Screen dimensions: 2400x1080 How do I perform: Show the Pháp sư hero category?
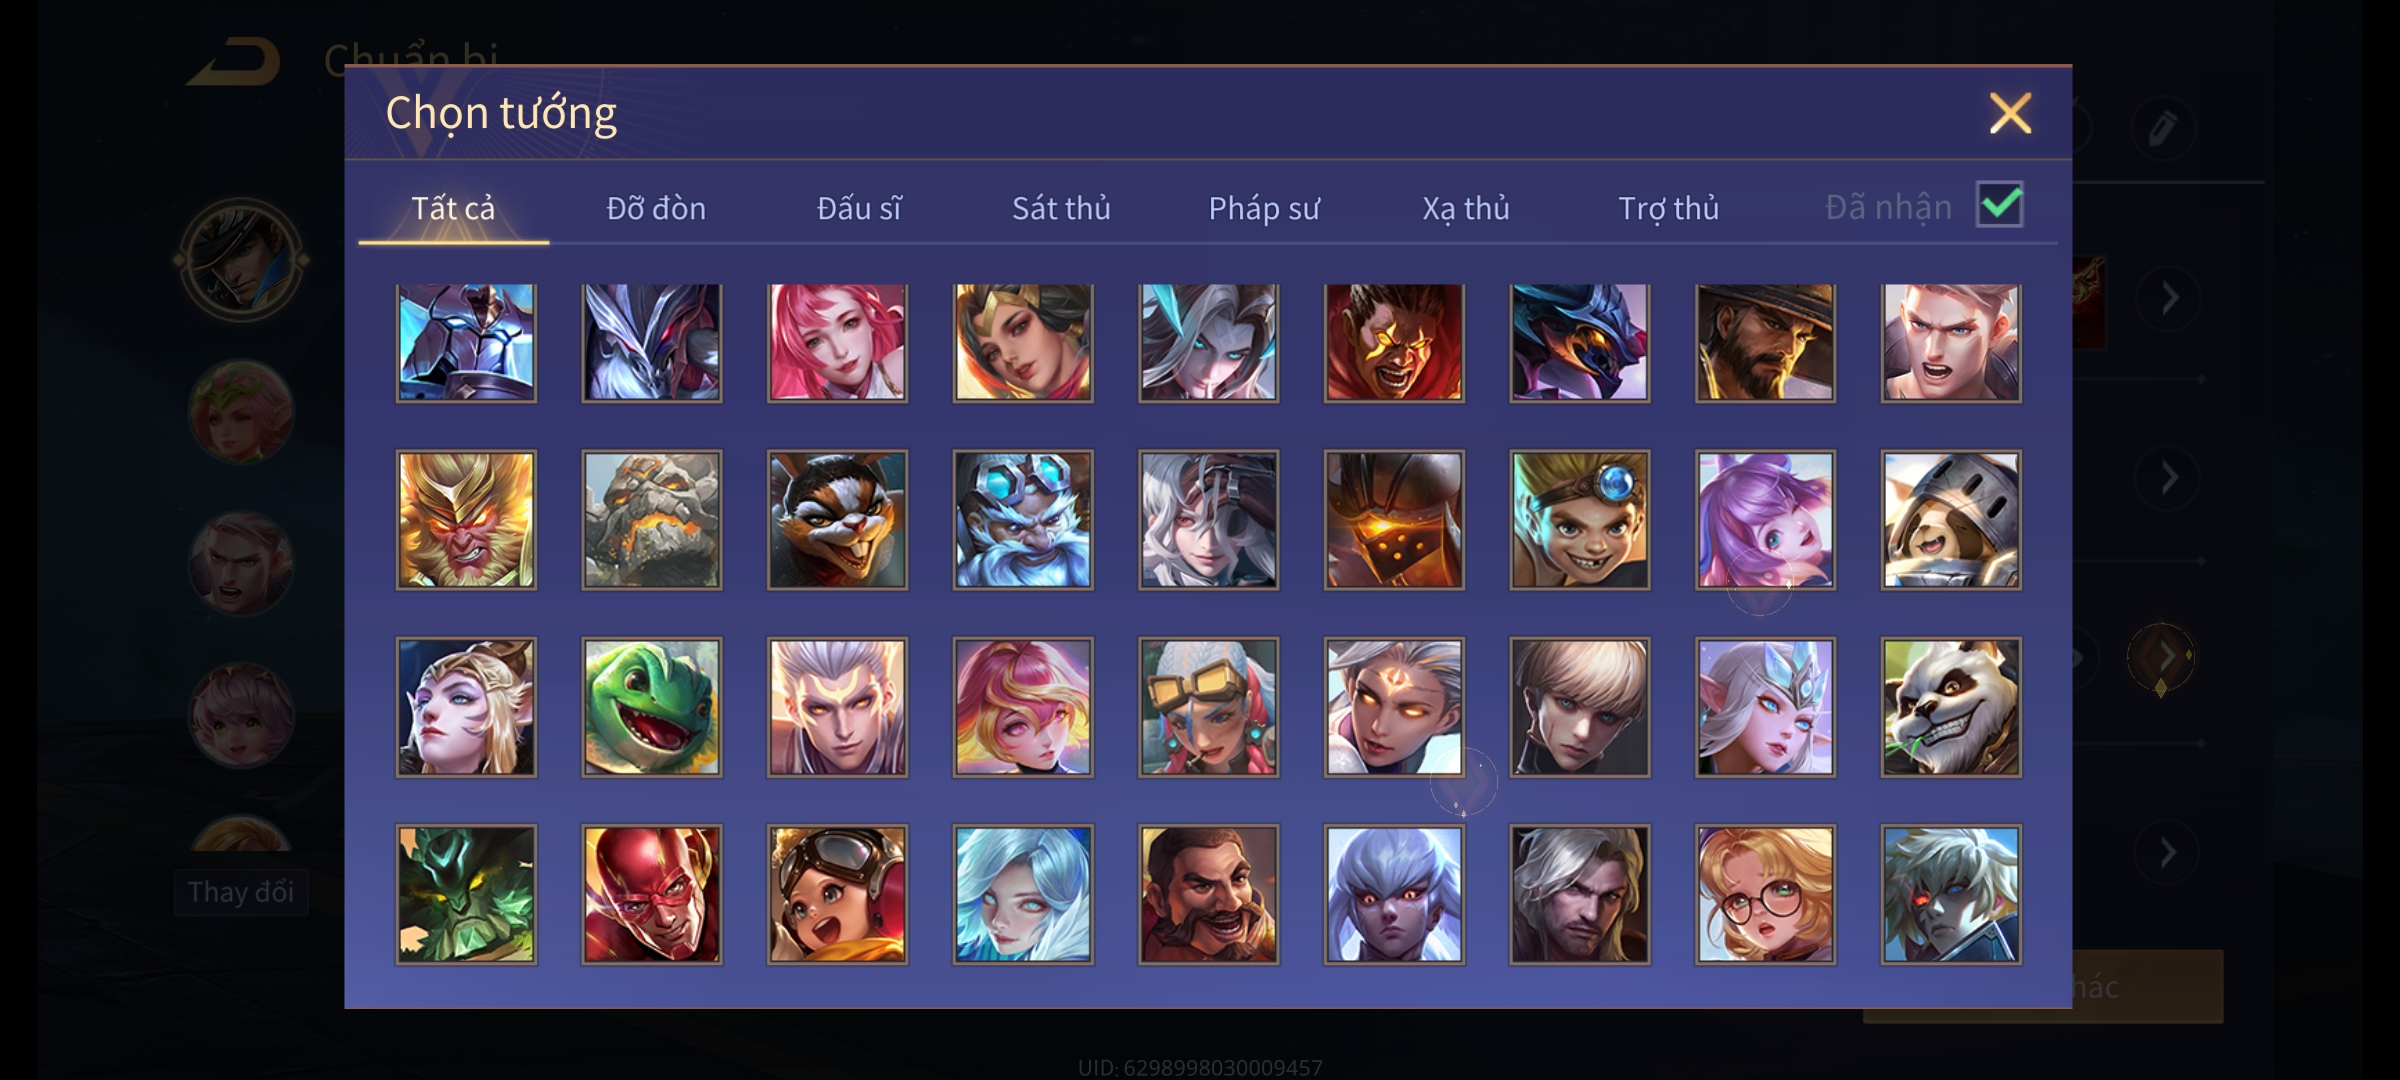1264,208
